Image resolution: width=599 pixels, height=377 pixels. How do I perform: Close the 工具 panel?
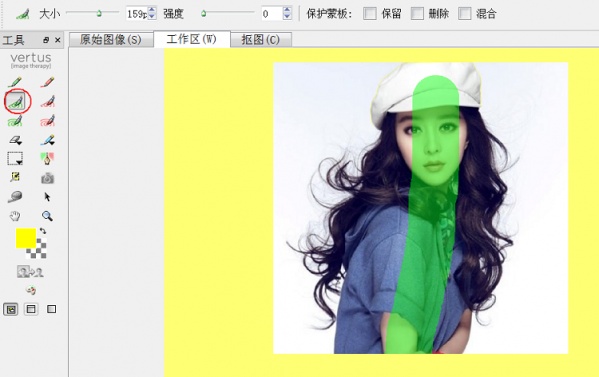pyautogui.click(x=58, y=40)
